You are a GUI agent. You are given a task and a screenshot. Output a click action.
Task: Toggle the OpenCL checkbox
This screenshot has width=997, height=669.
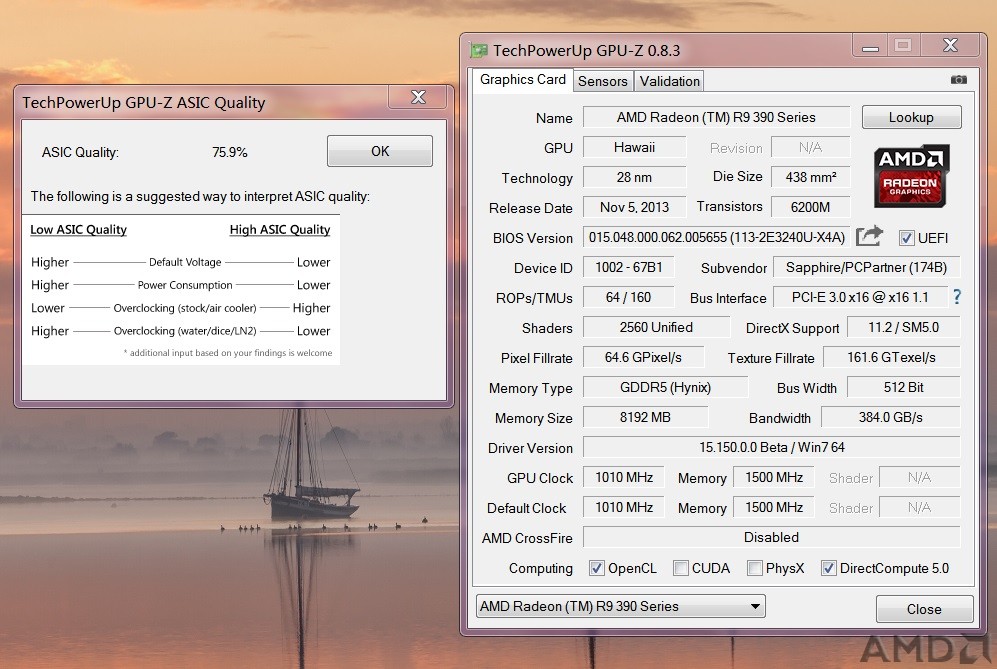596,568
